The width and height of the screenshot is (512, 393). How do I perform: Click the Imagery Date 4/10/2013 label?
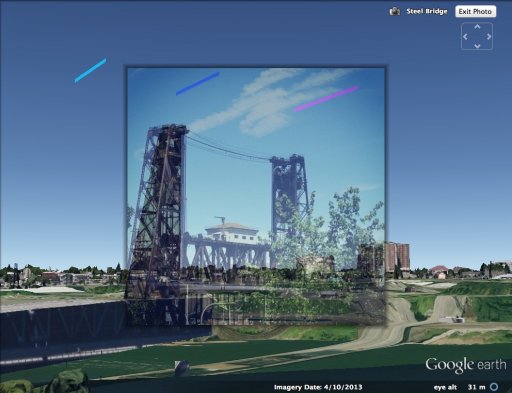(318, 387)
